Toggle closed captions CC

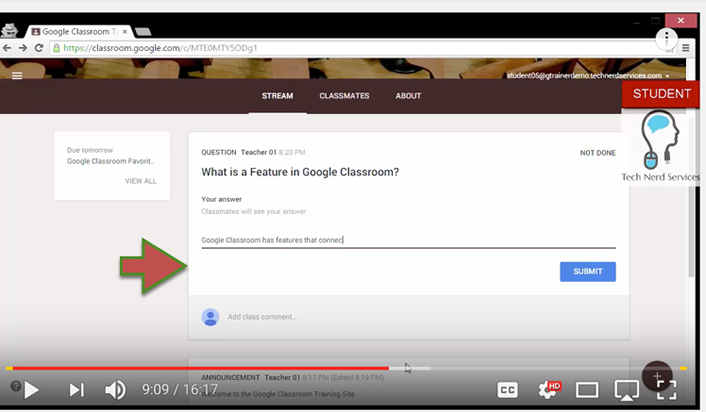point(507,390)
